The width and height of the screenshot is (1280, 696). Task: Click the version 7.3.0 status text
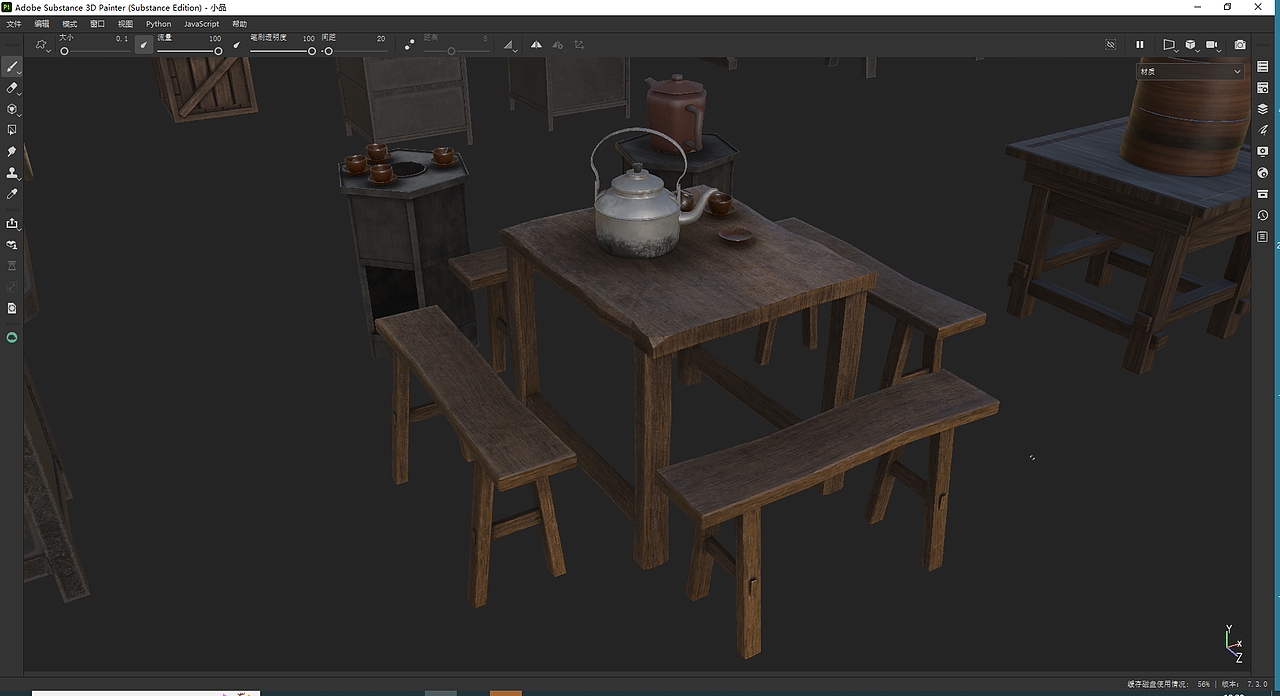coord(1244,684)
